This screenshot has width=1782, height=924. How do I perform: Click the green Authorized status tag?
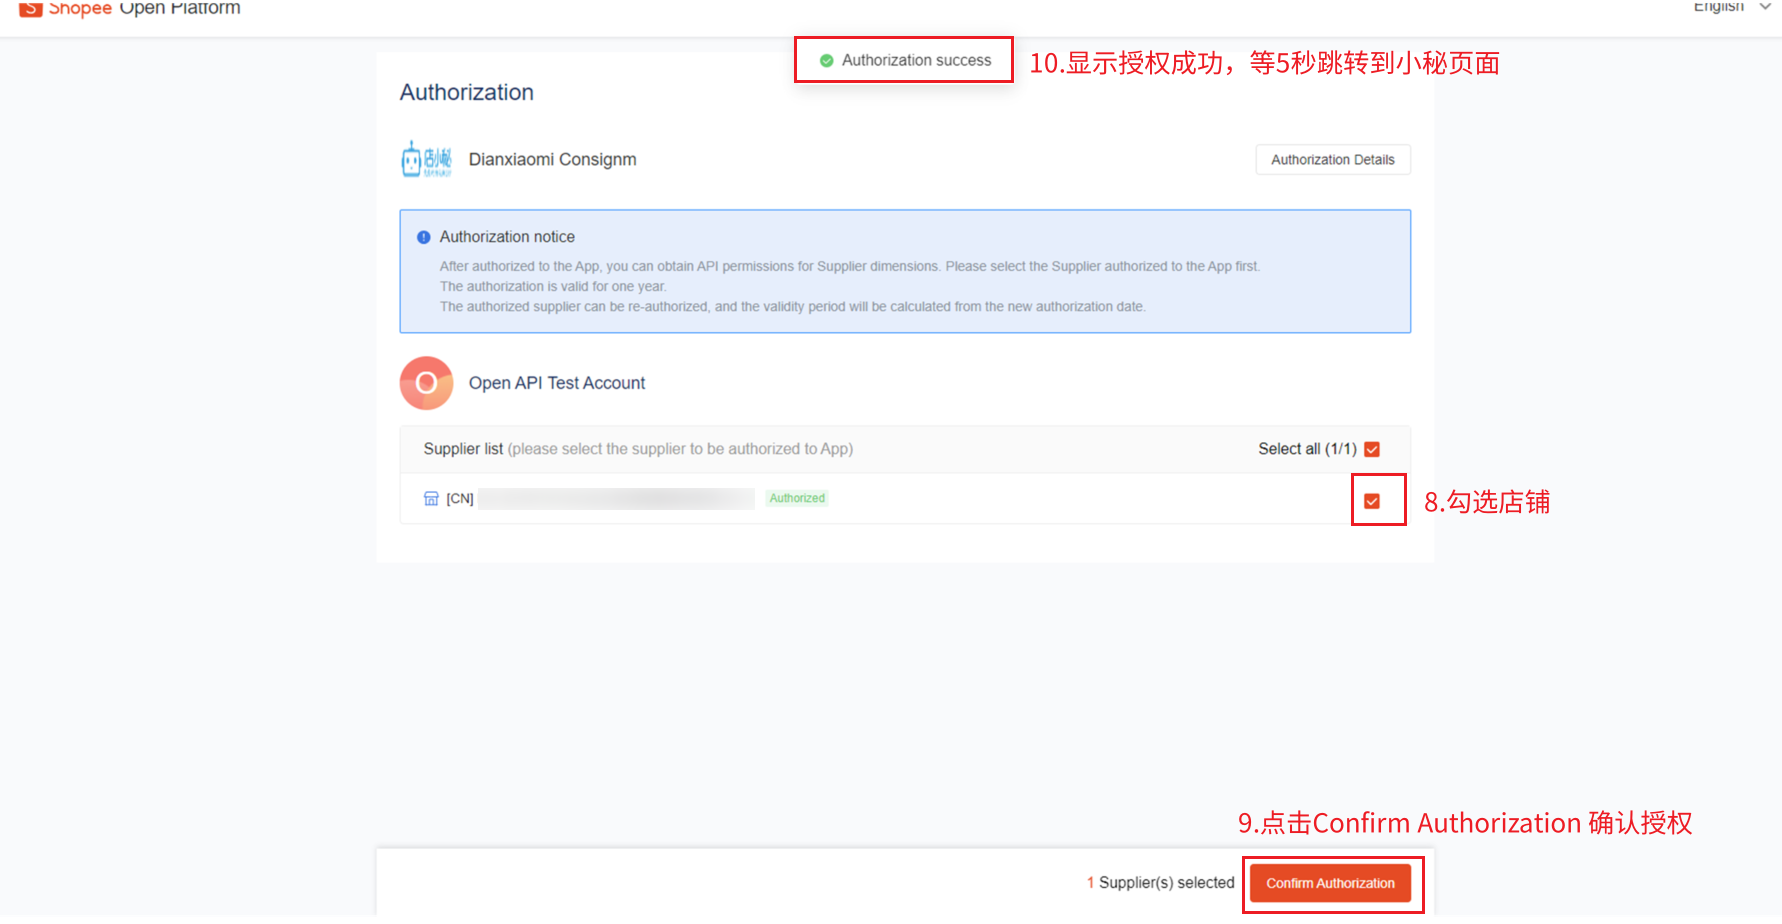click(797, 498)
